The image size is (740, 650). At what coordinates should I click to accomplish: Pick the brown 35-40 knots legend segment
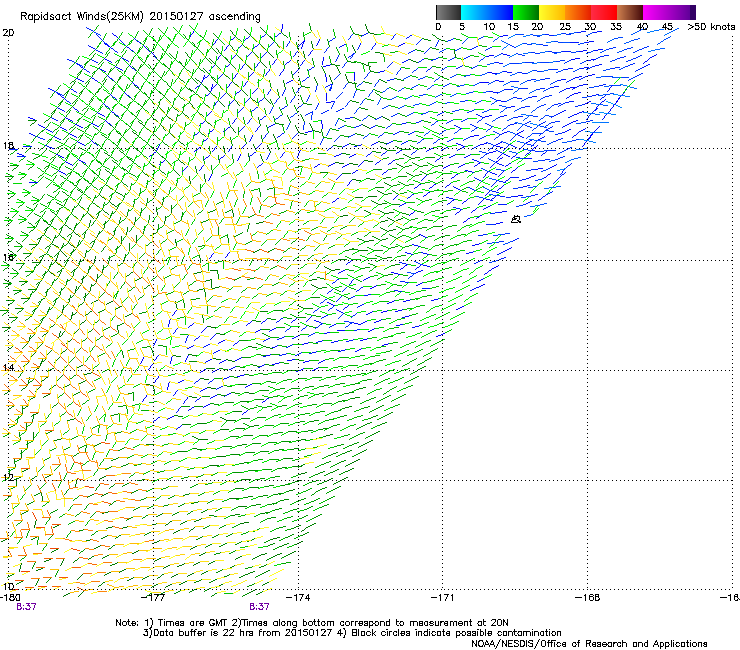[630, 12]
